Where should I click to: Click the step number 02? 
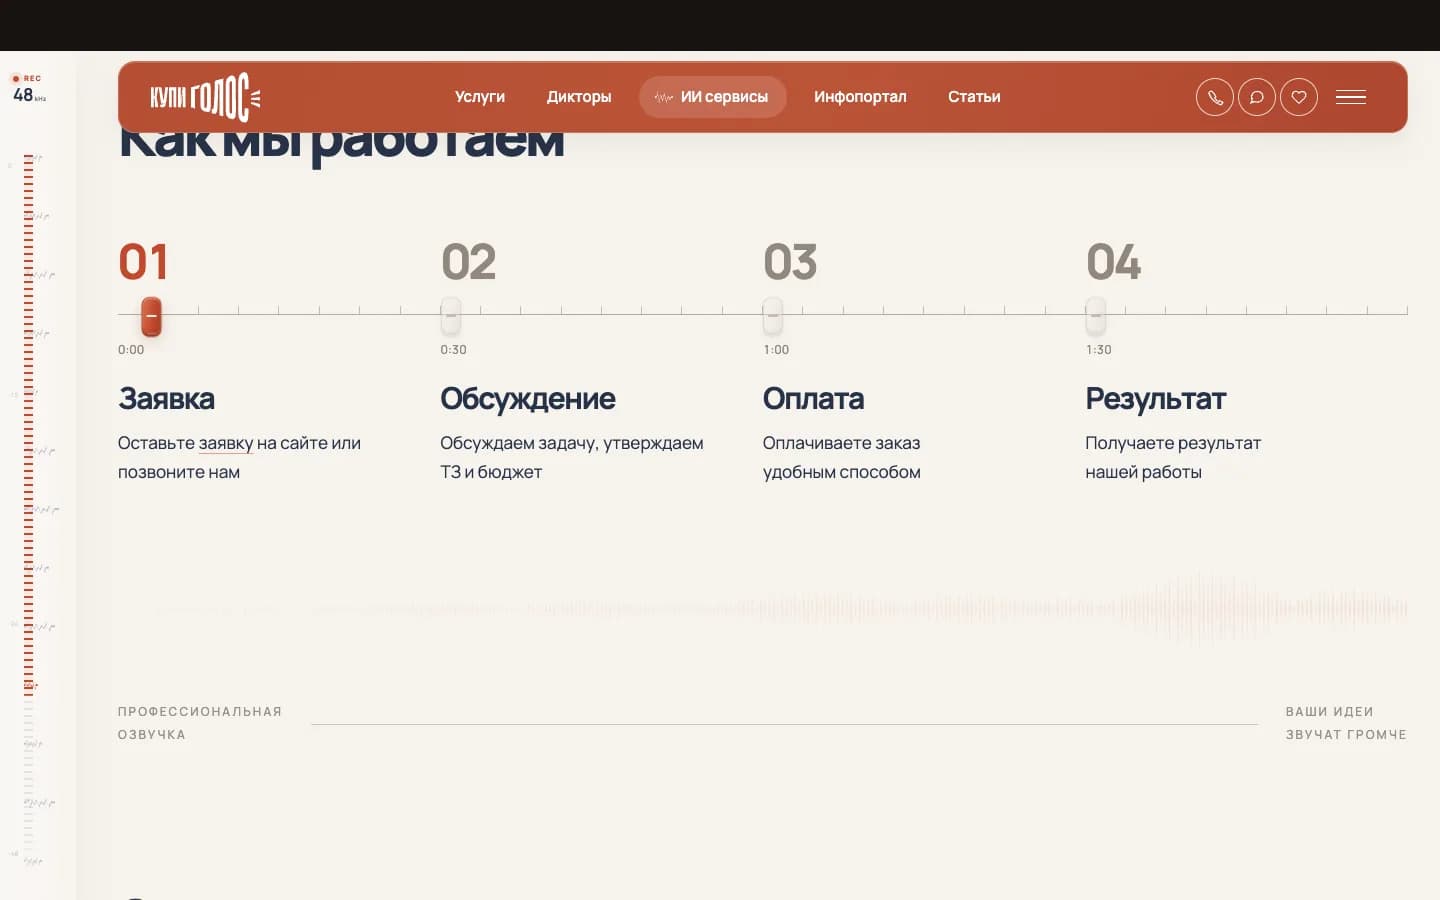468,262
